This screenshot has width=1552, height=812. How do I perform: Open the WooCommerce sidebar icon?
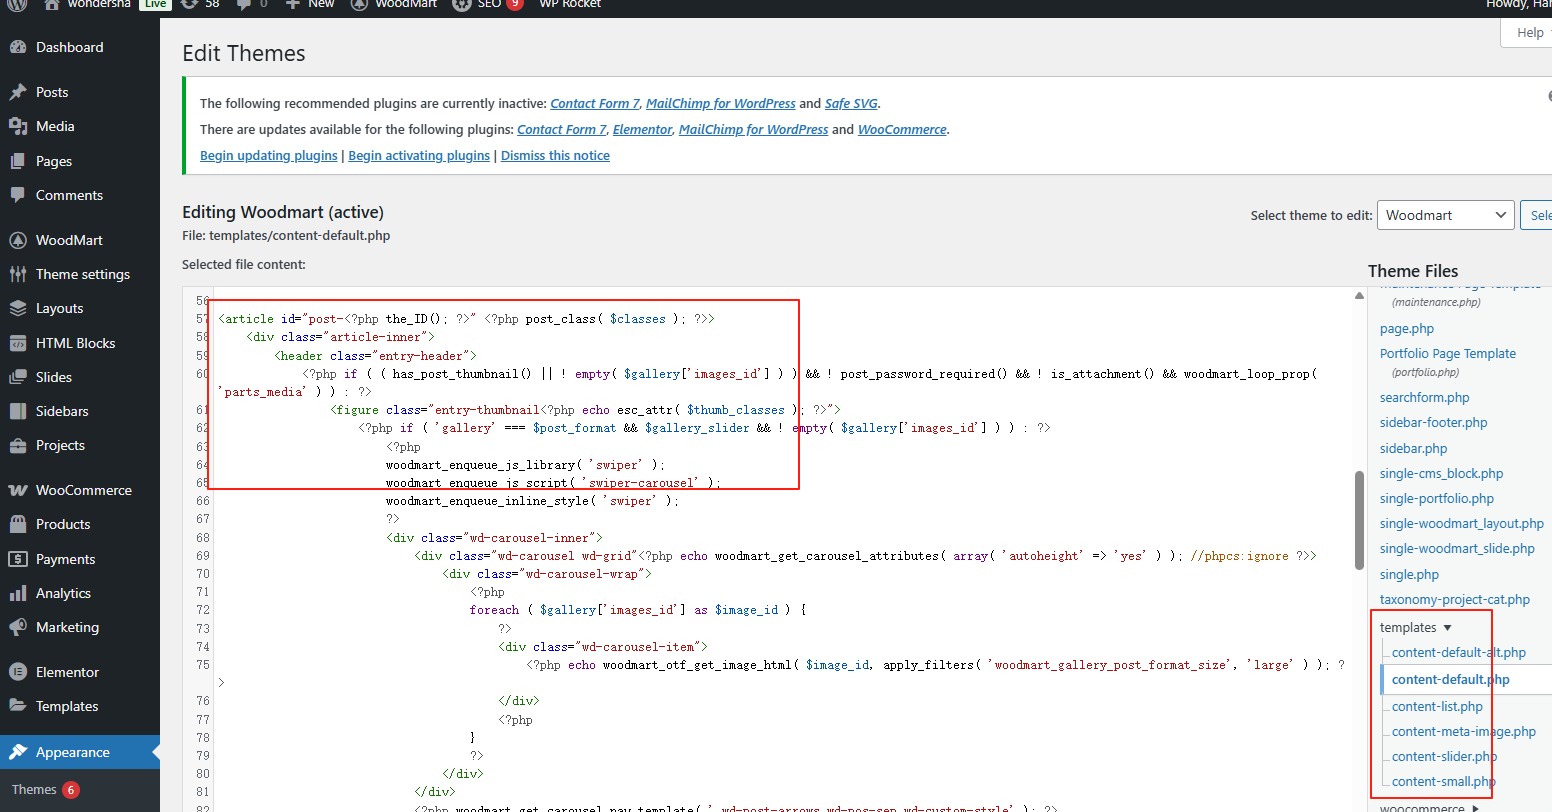[x=20, y=489]
